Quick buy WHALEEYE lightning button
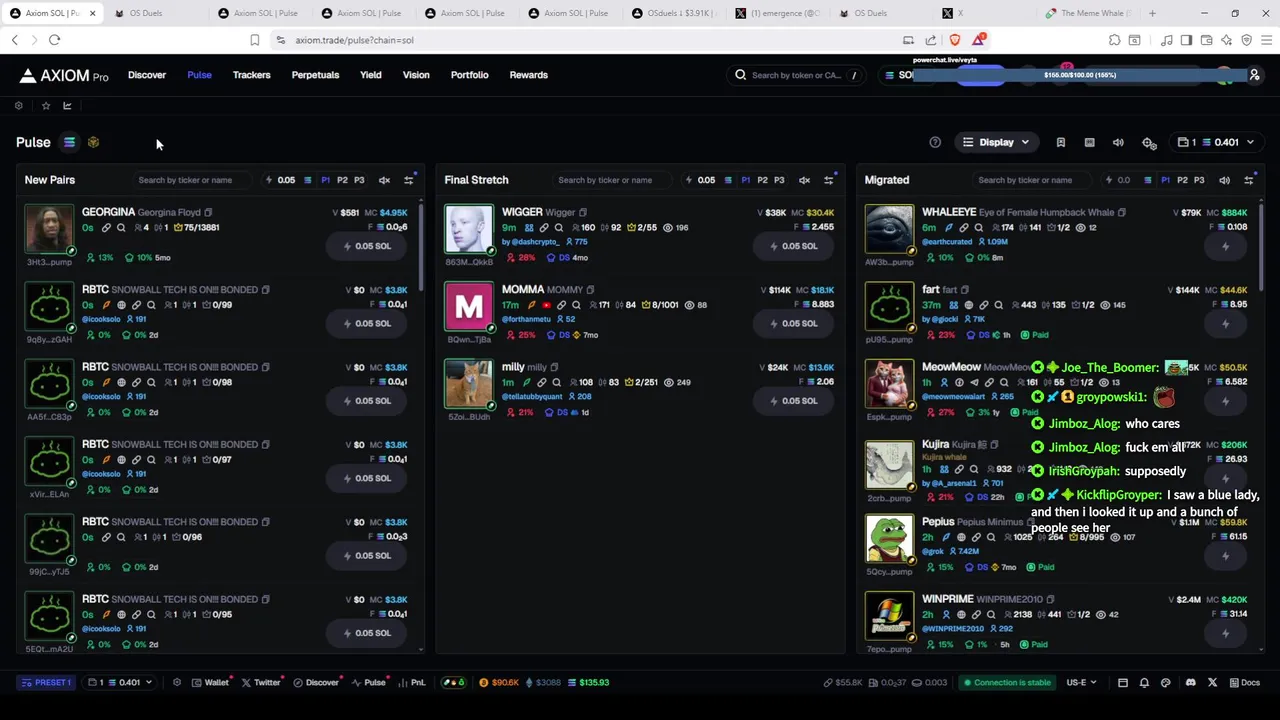 [x=1225, y=246]
